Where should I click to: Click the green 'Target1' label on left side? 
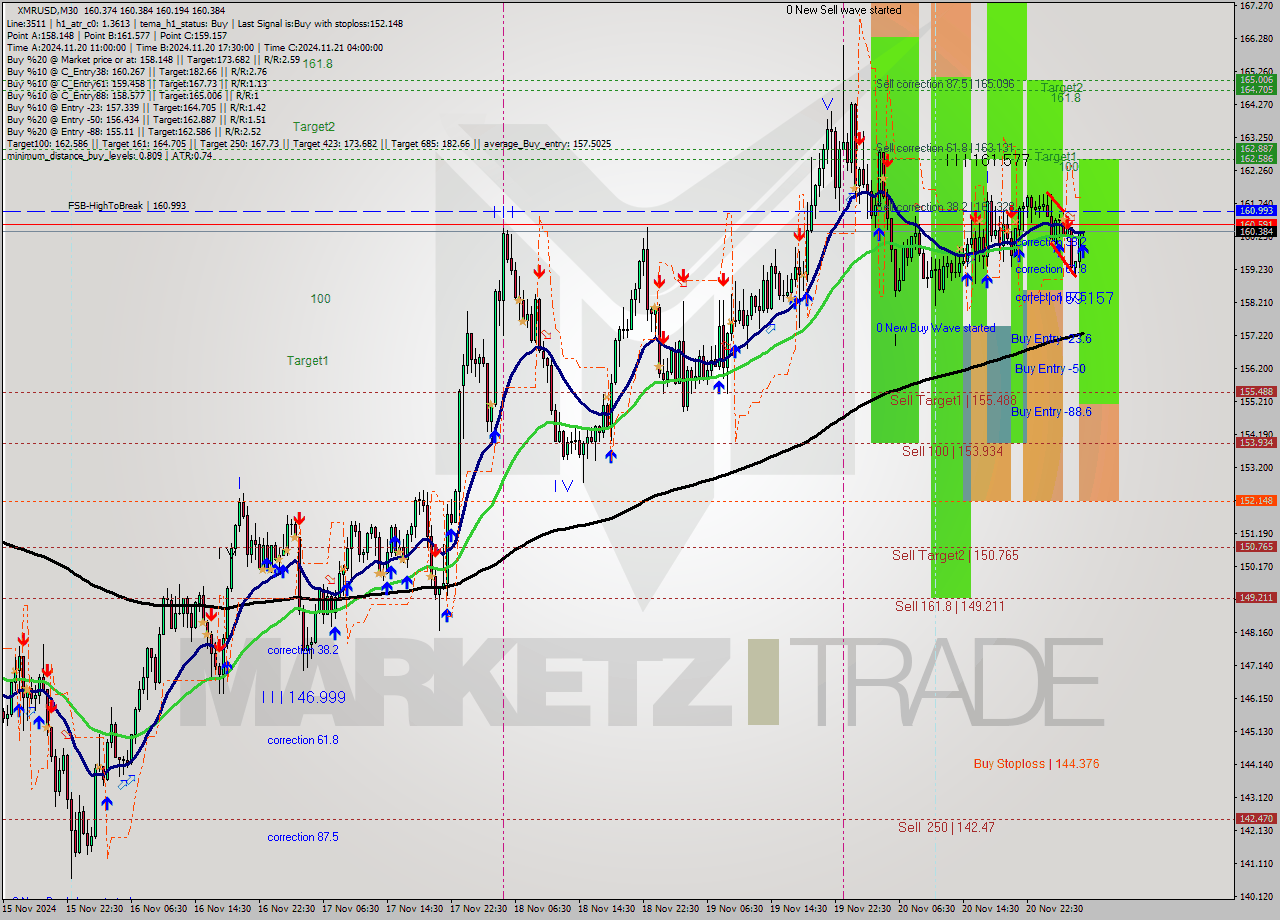tap(308, 361)
